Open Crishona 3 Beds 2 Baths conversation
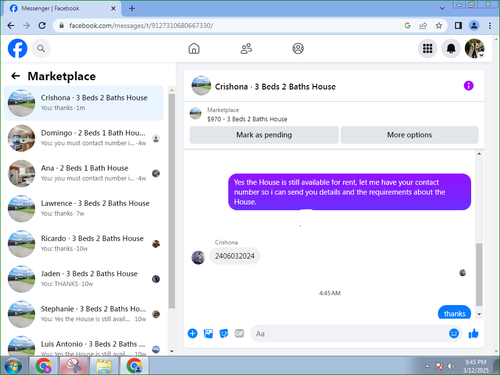The width and height of the screenshot is (500, 375). [84, 103]
